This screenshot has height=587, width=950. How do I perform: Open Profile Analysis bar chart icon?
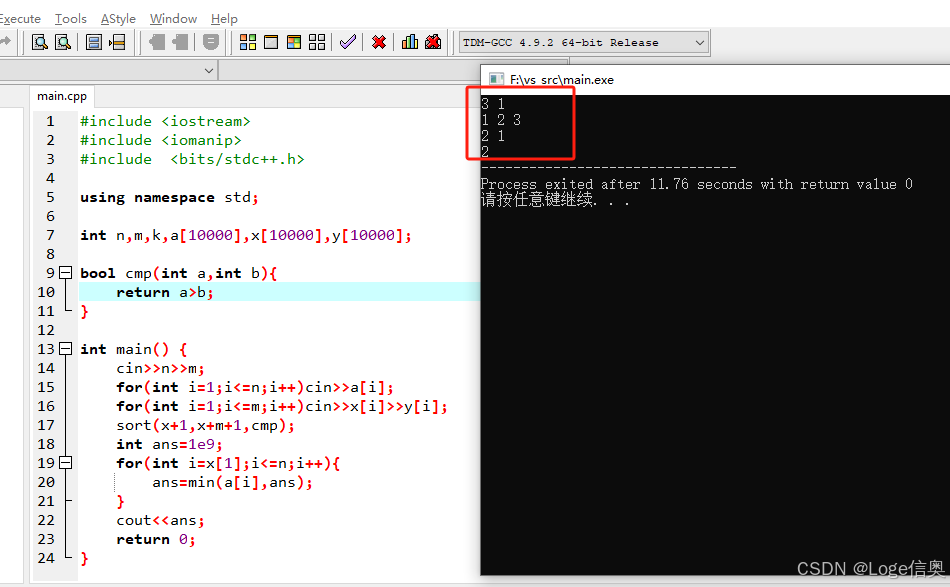pyautogui.click(x=410, y=42)
